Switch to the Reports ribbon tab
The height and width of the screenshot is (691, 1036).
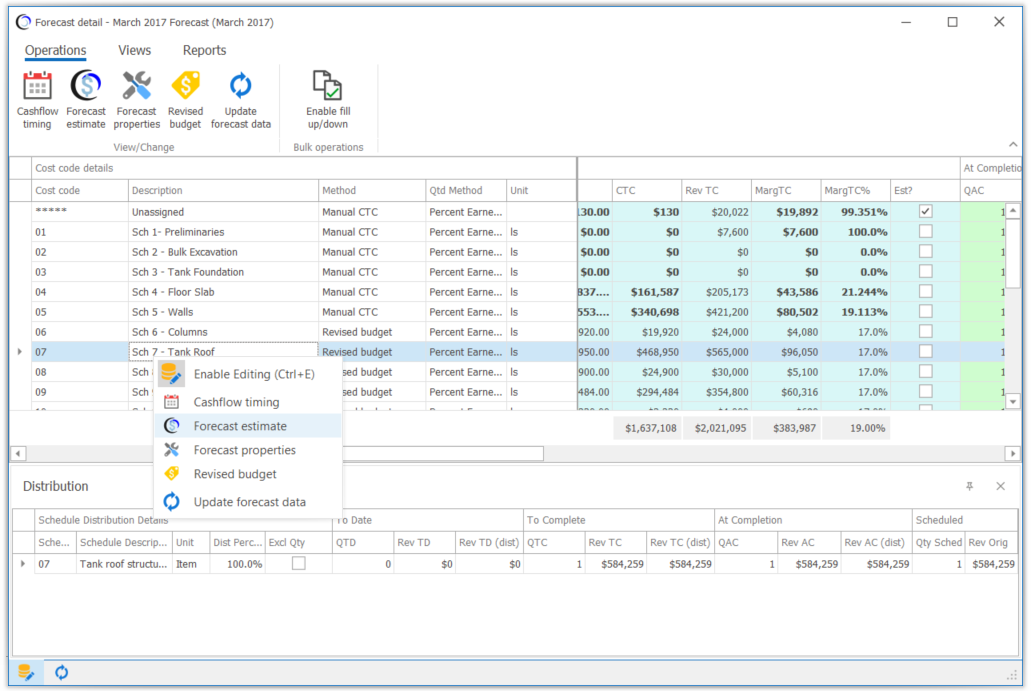click(204, 50)
